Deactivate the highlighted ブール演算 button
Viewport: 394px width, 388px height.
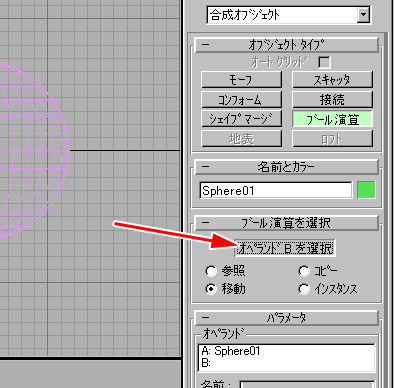(x=332, y=119)
